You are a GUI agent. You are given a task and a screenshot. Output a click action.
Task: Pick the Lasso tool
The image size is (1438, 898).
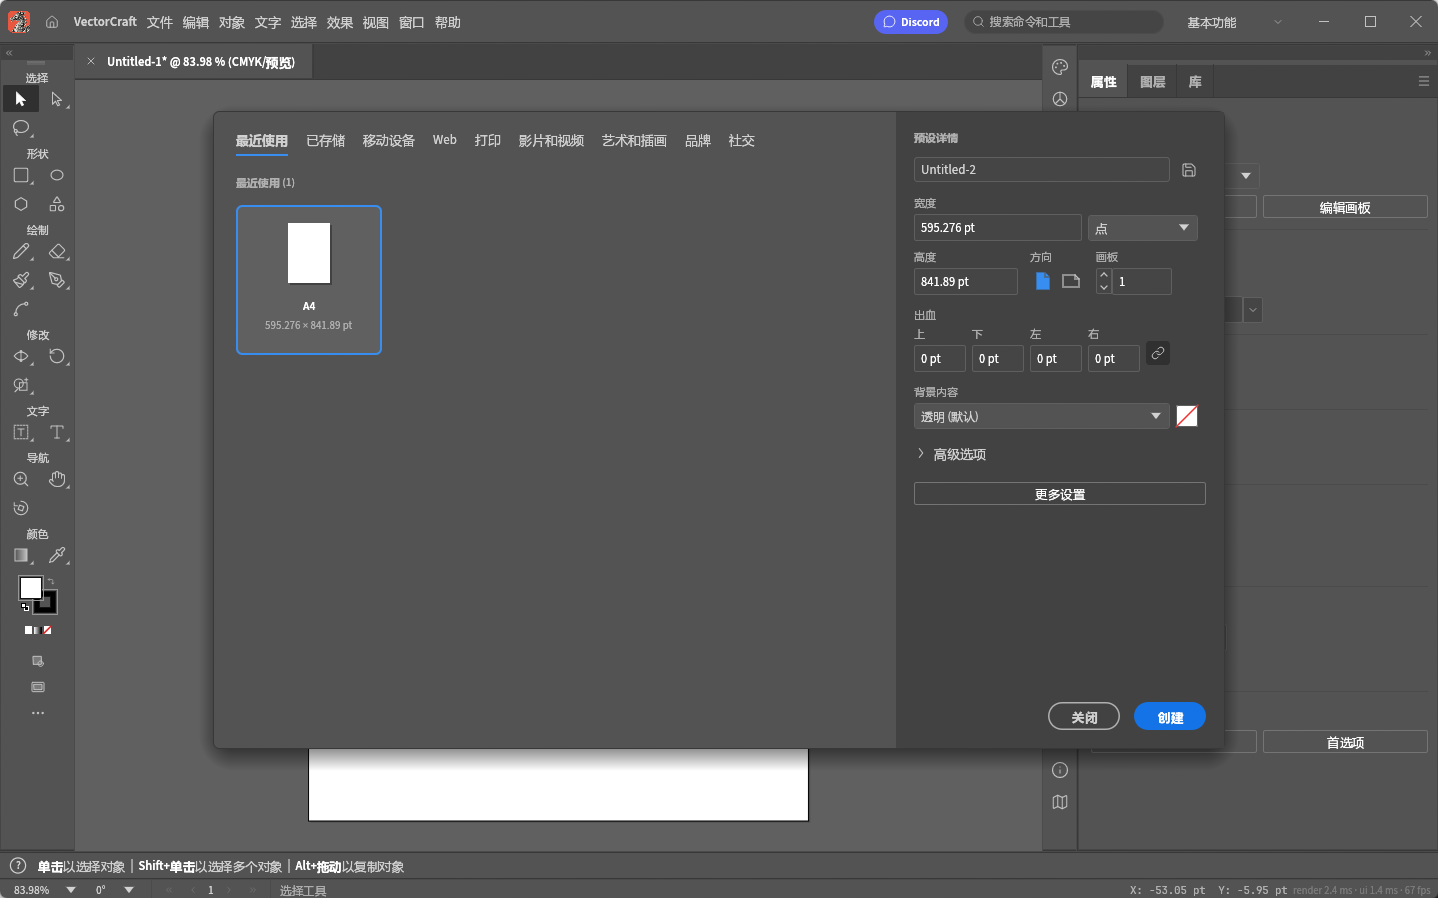coord(21,128)
